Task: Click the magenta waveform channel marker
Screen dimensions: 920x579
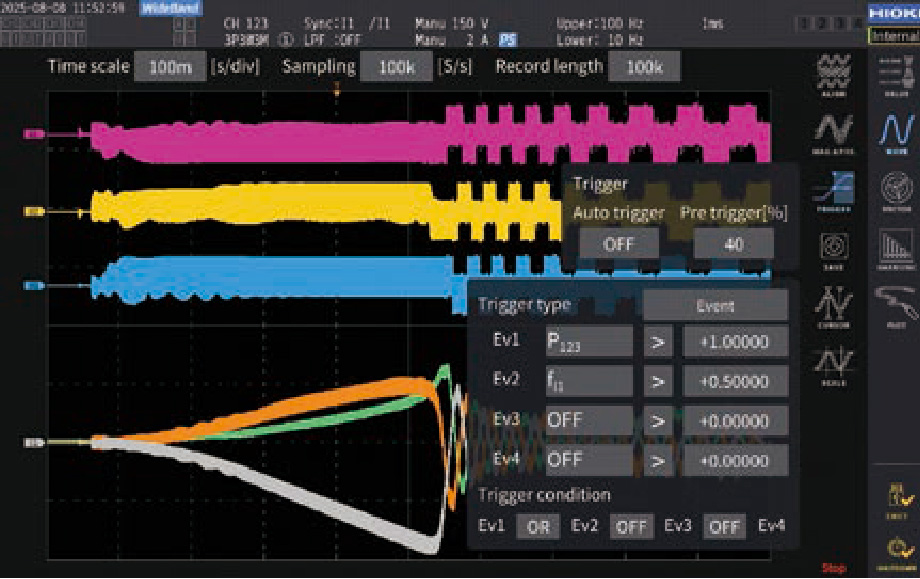Action: (x=34, y=132)
